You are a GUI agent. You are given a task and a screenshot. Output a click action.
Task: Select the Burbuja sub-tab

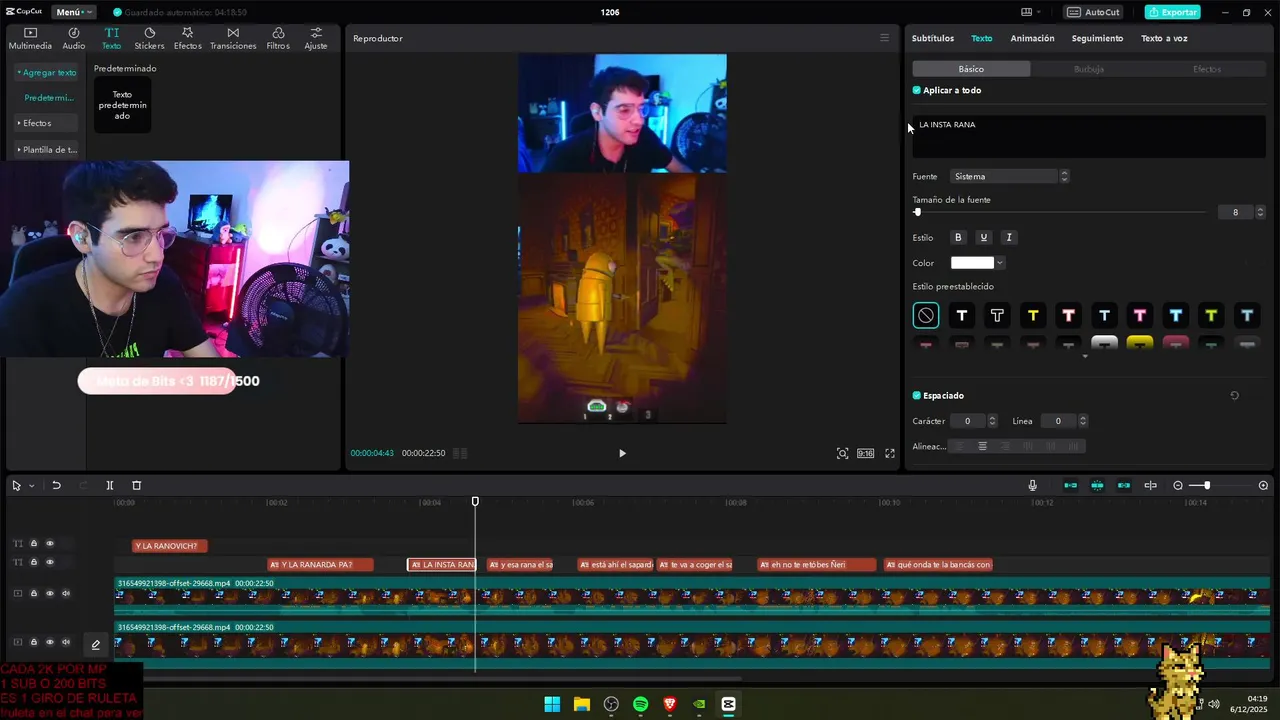pyautogui.click(x=1089, y=69)
